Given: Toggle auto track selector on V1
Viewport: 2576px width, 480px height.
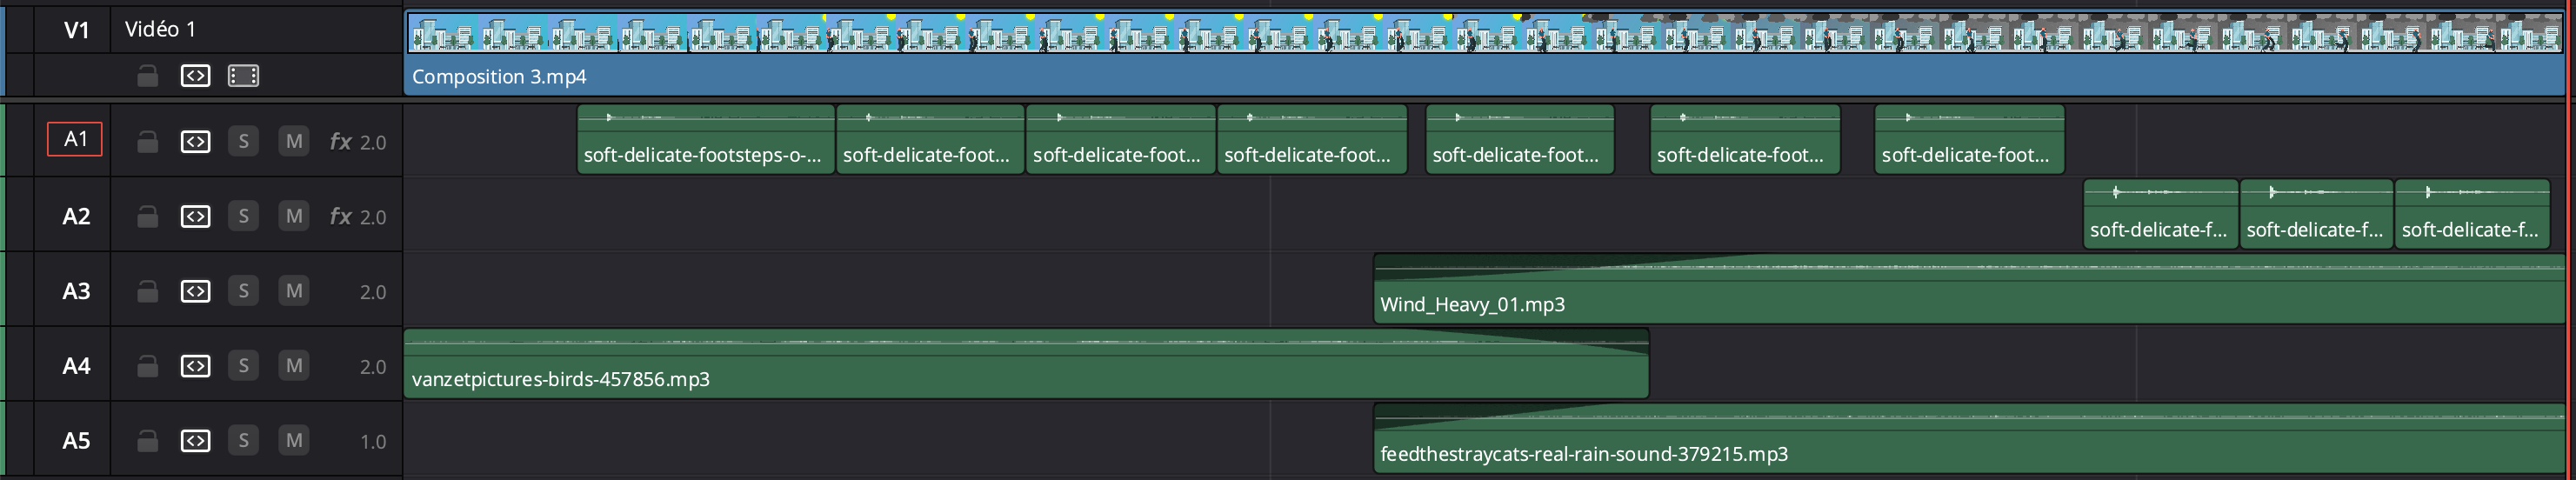Looking at the screenshot, I should (195, 76).
